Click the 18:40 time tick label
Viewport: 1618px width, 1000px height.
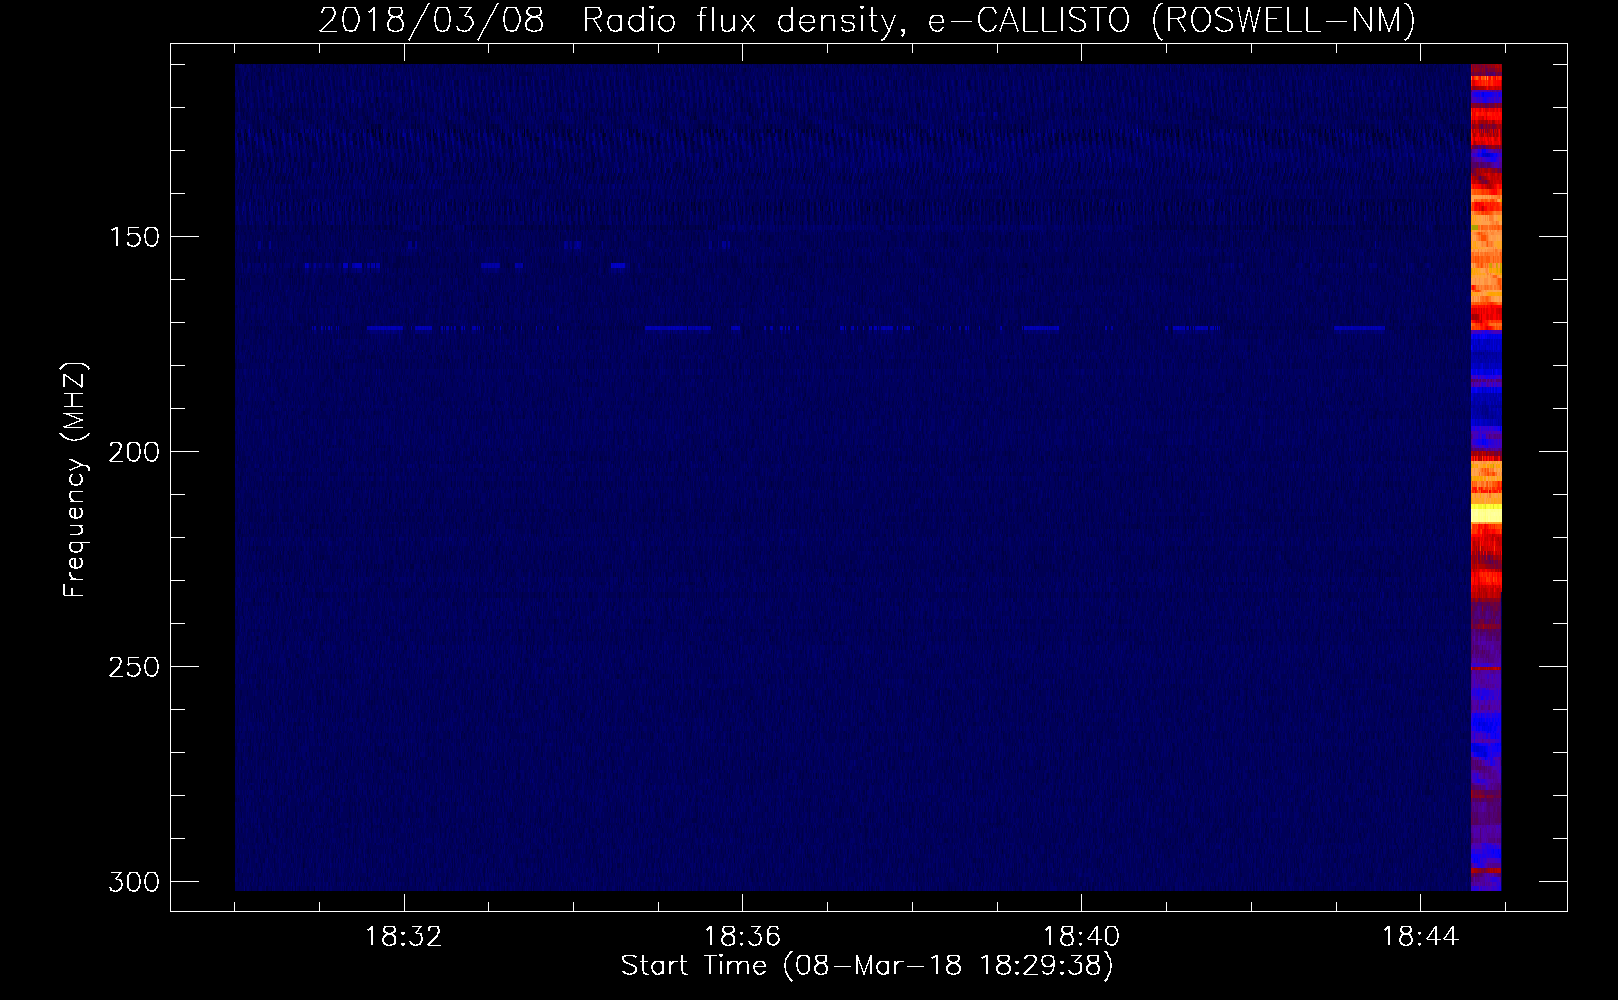coord(1081,937)
